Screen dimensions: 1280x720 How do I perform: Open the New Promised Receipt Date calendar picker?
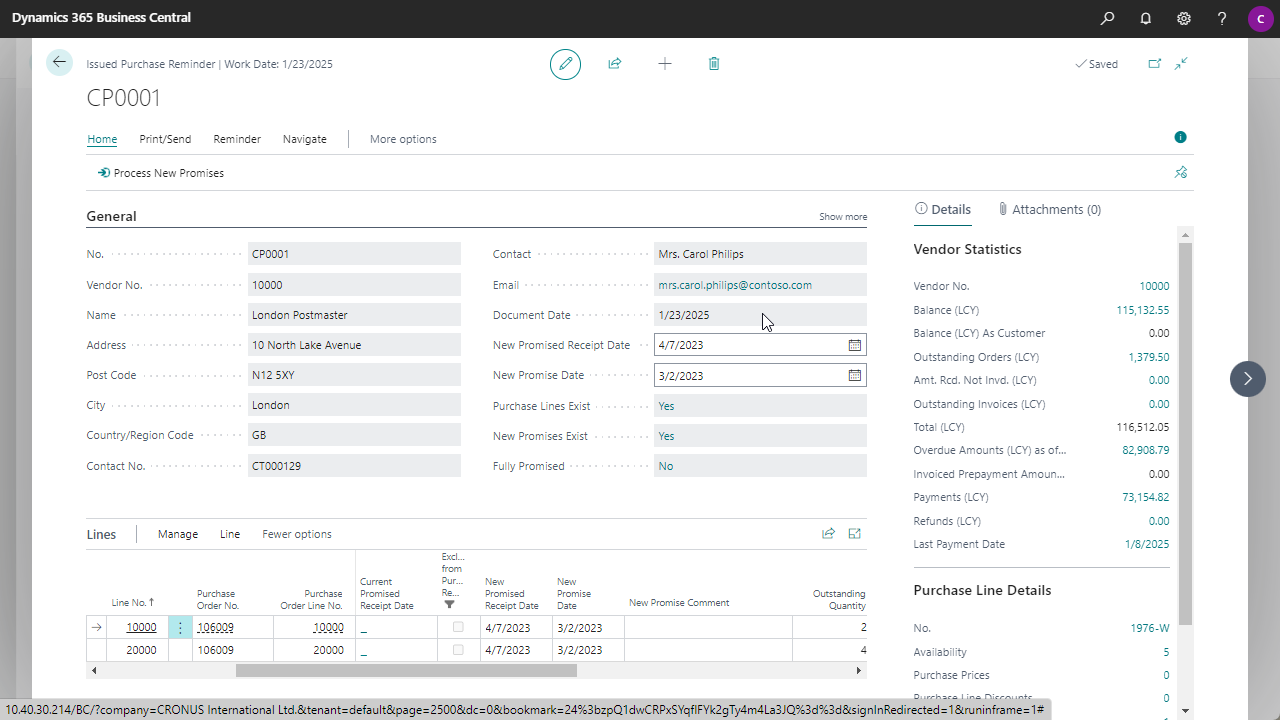coord(854,345)
